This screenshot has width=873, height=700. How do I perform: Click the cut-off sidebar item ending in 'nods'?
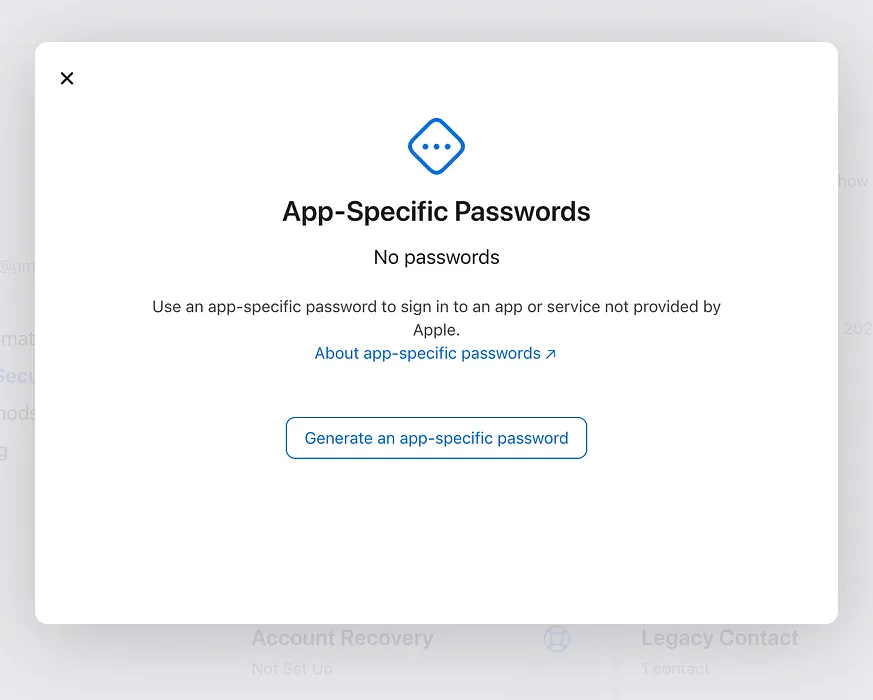(17, 413)
